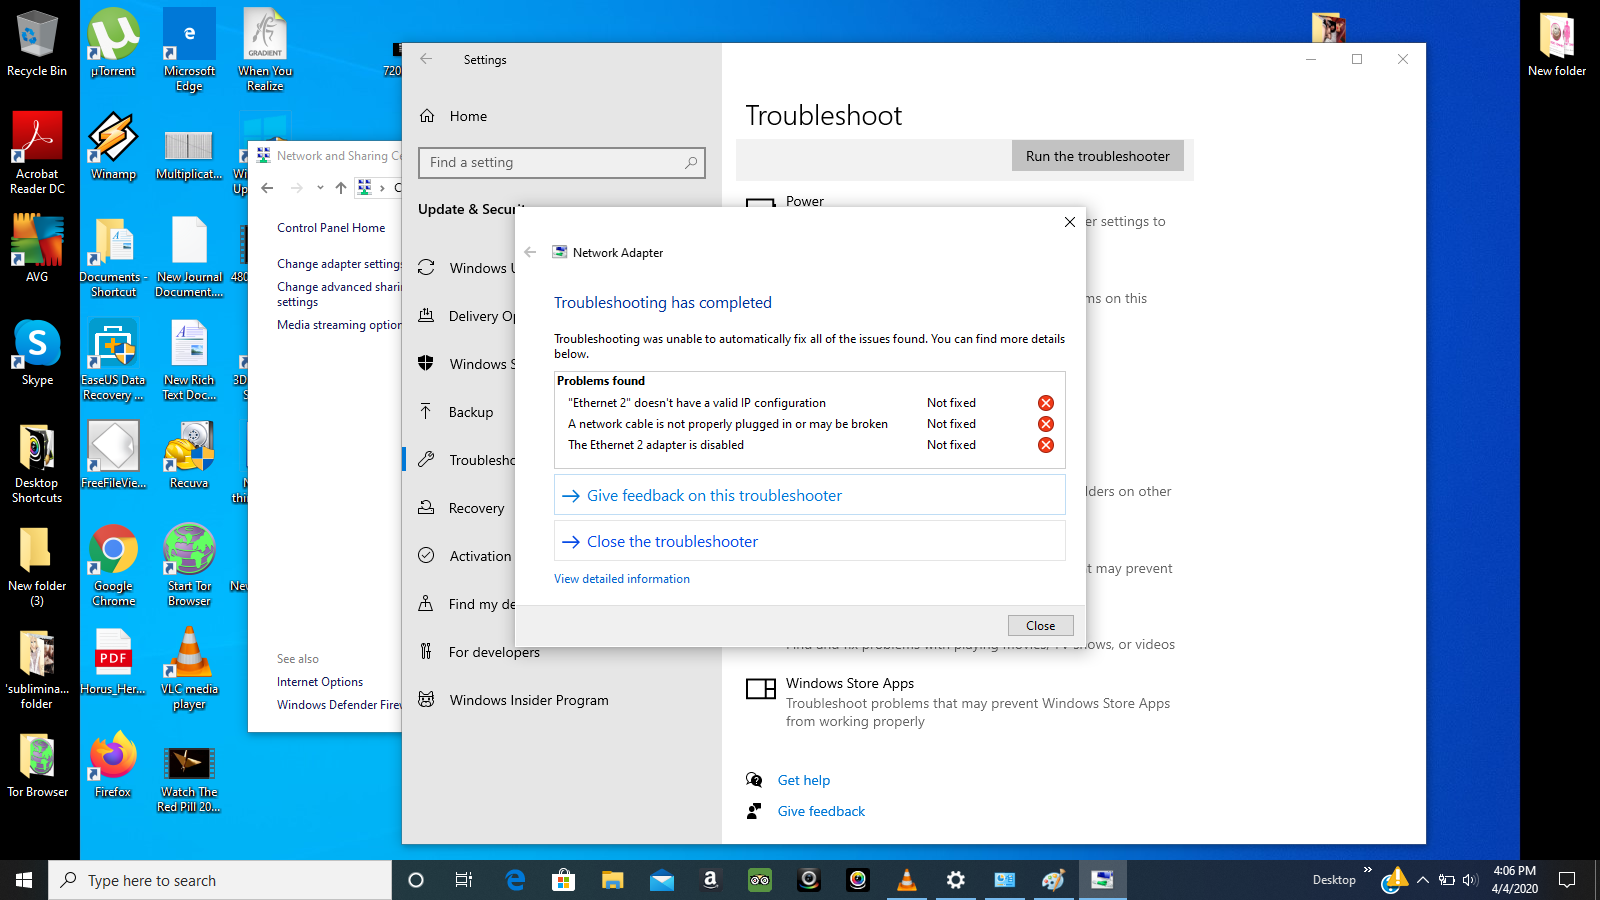The image size is (1600, 900).
Task: Launch Skype desktop shortcut
Action: [37, 353]
